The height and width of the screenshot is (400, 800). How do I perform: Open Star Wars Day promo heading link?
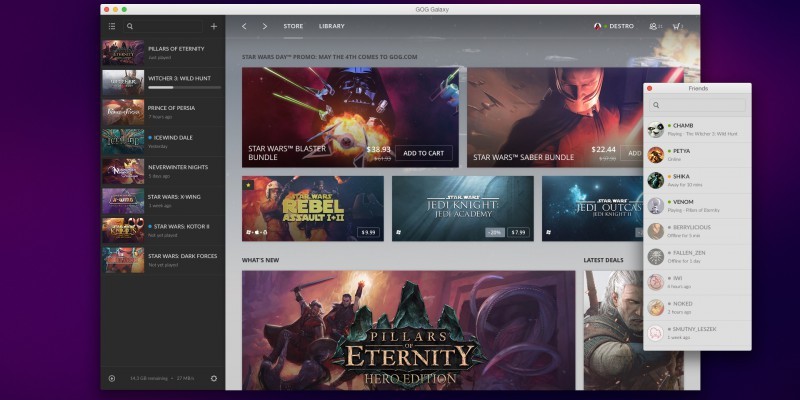coord(330,57)
